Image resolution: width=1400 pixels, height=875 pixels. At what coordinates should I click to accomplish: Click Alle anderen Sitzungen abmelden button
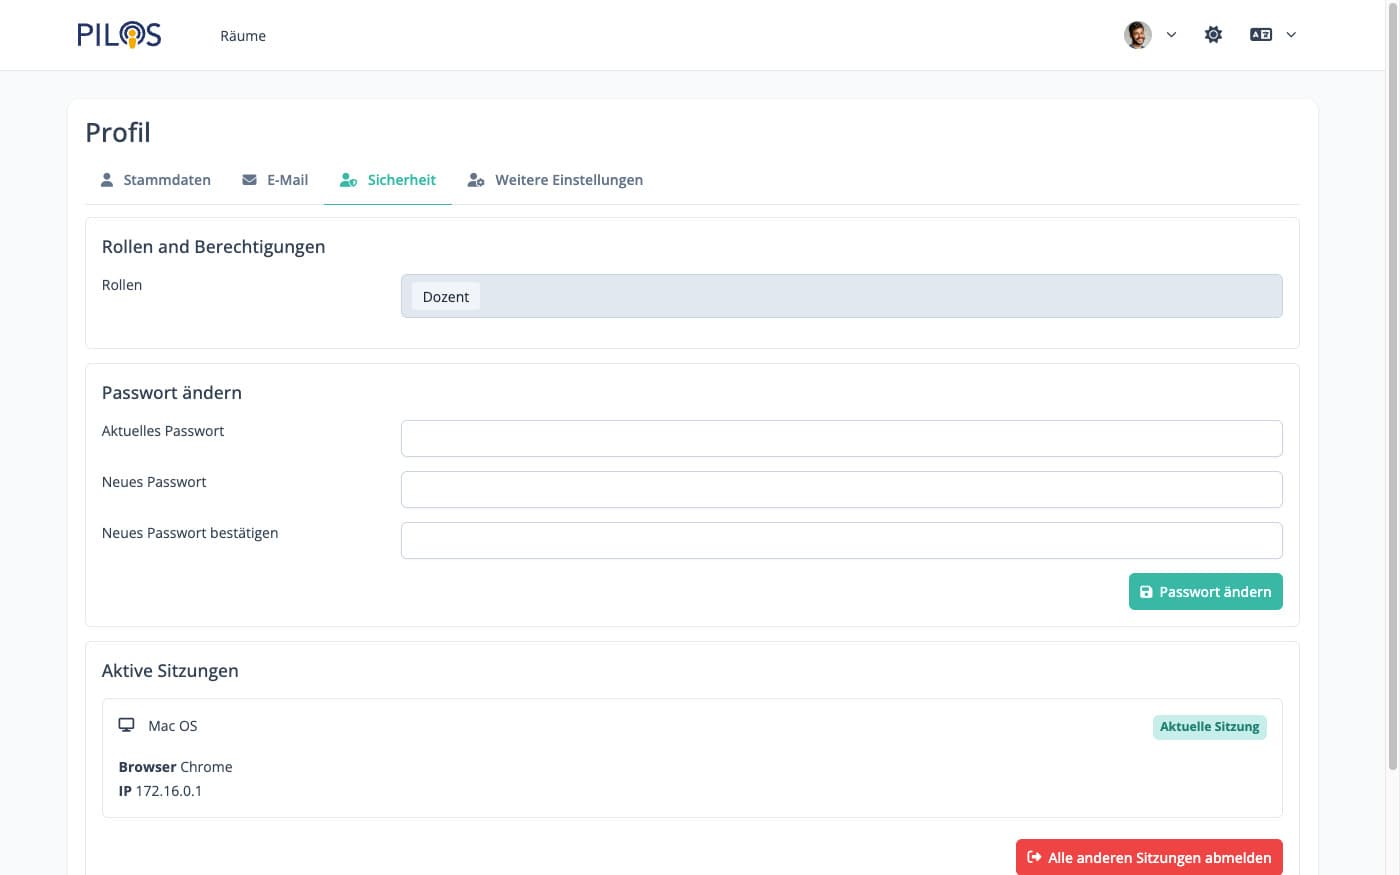pyautogui.click(x=1148, y=857)
